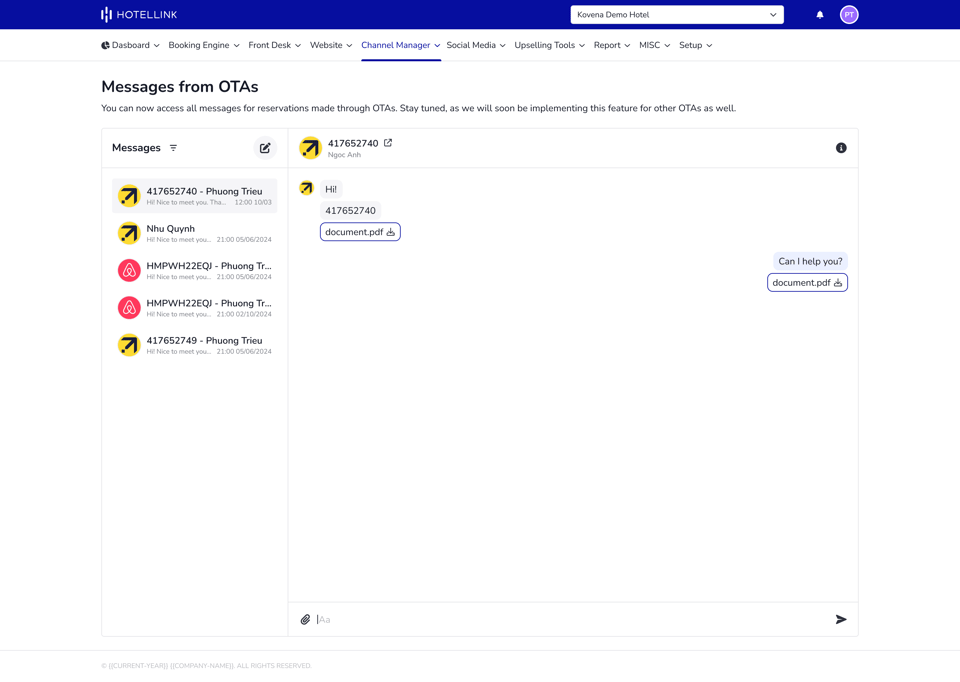This screenshot has height=682, width=960.
Task: Expand the Dasboard menu
Action: tap(130, 45)
